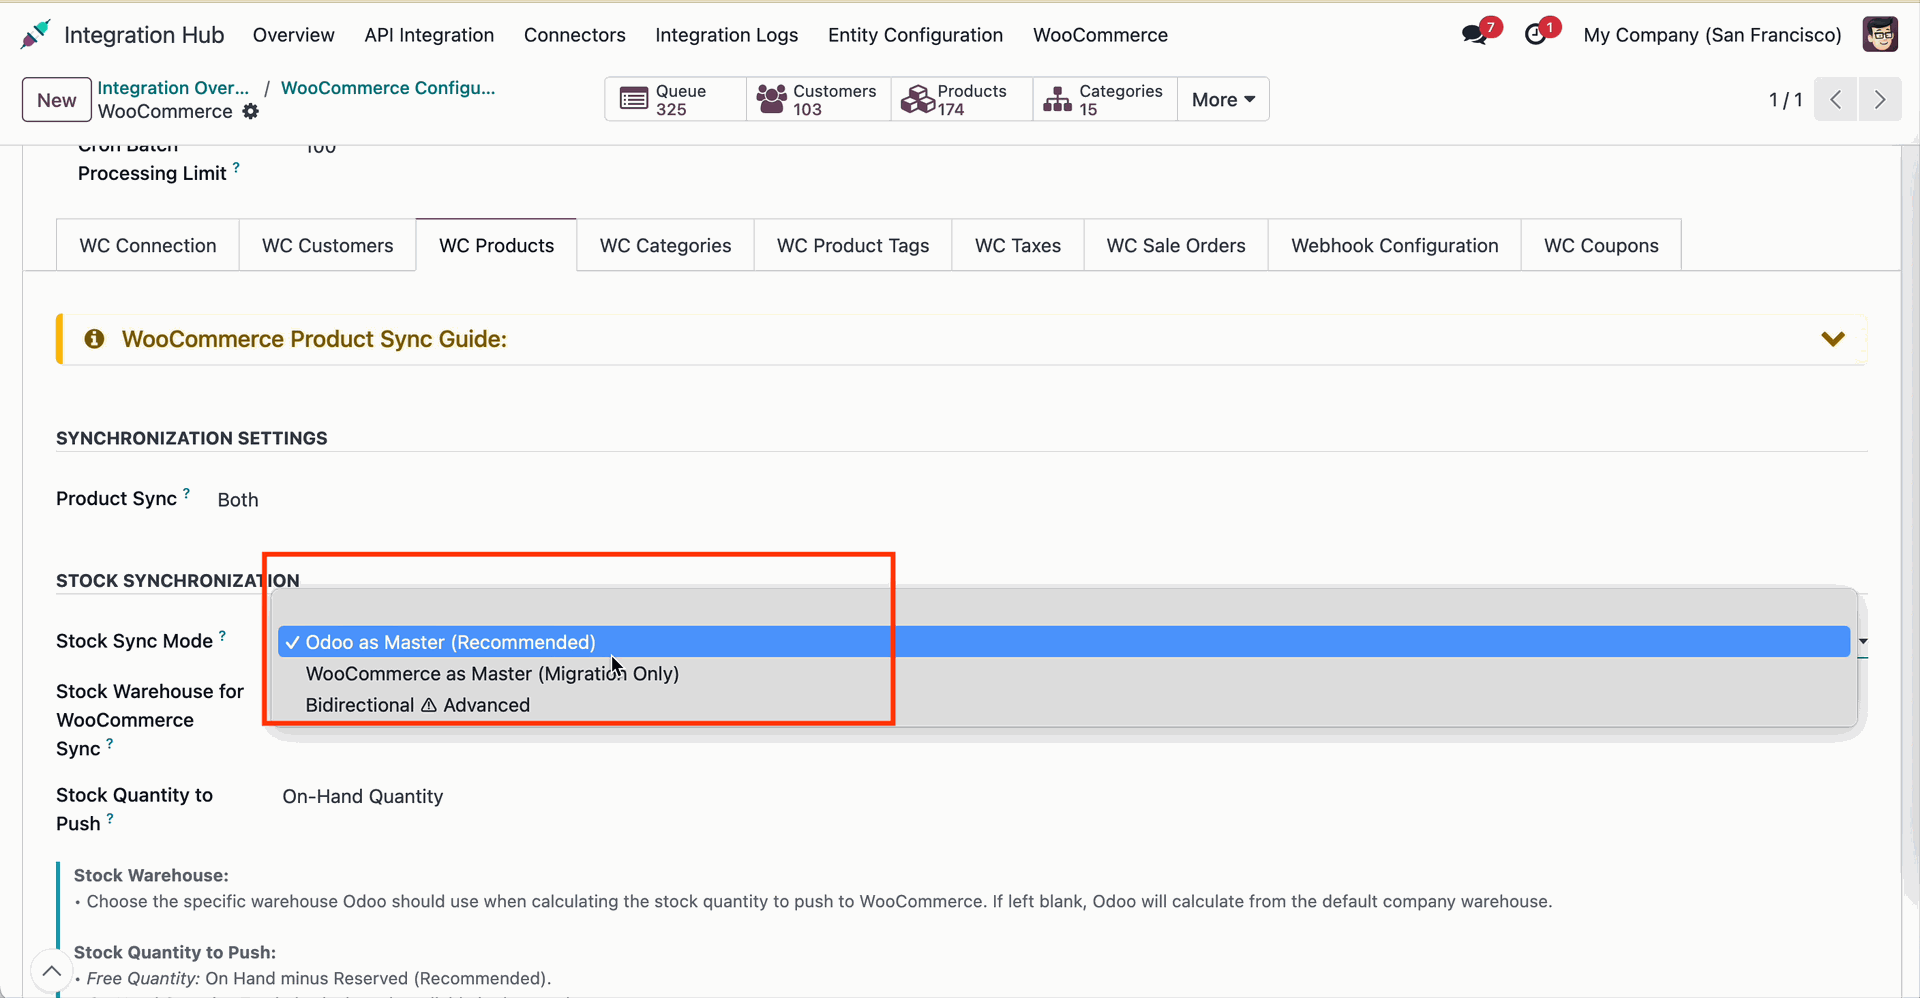Image resolution: width=1920 pixels, height=998 pixels.
Task: Click help icon beside Stock Warehouse Sync label
Action: click(x=109, y=743)
